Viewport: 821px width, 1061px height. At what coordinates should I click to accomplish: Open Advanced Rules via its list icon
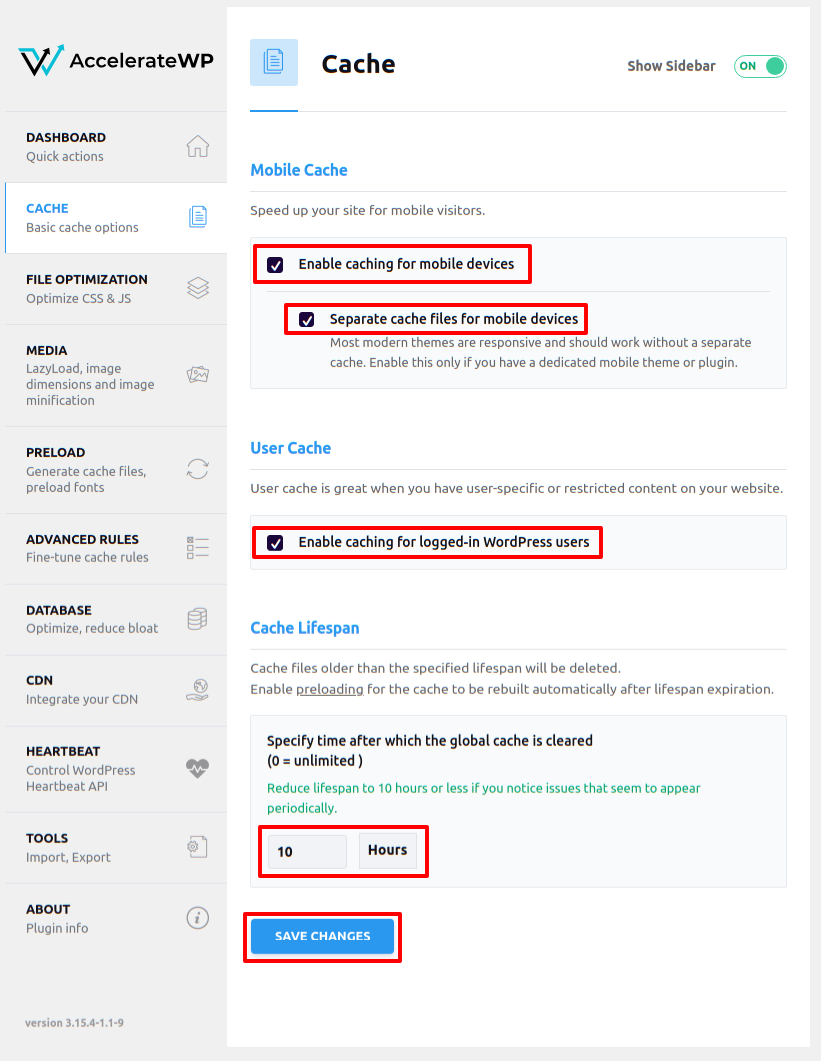point(197,547)
